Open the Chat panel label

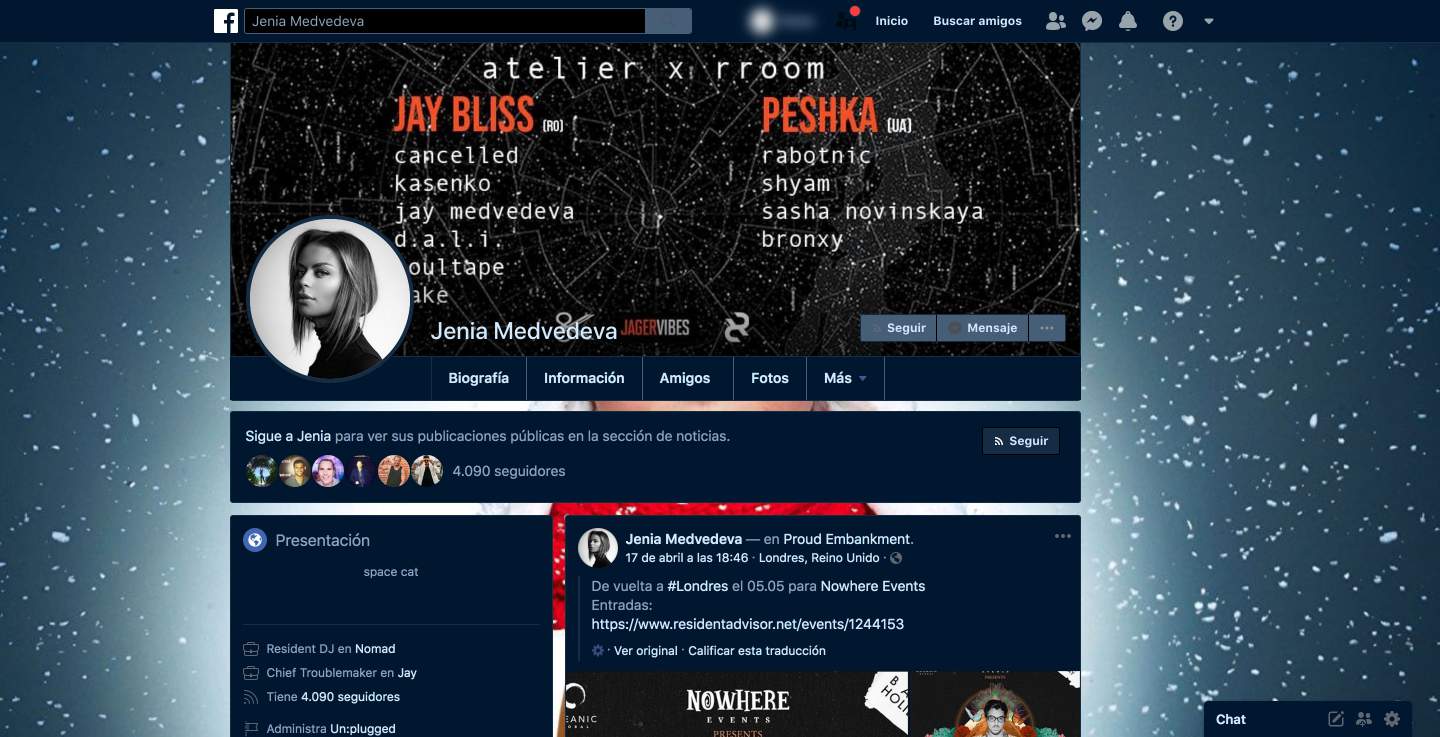[1231, 719]
